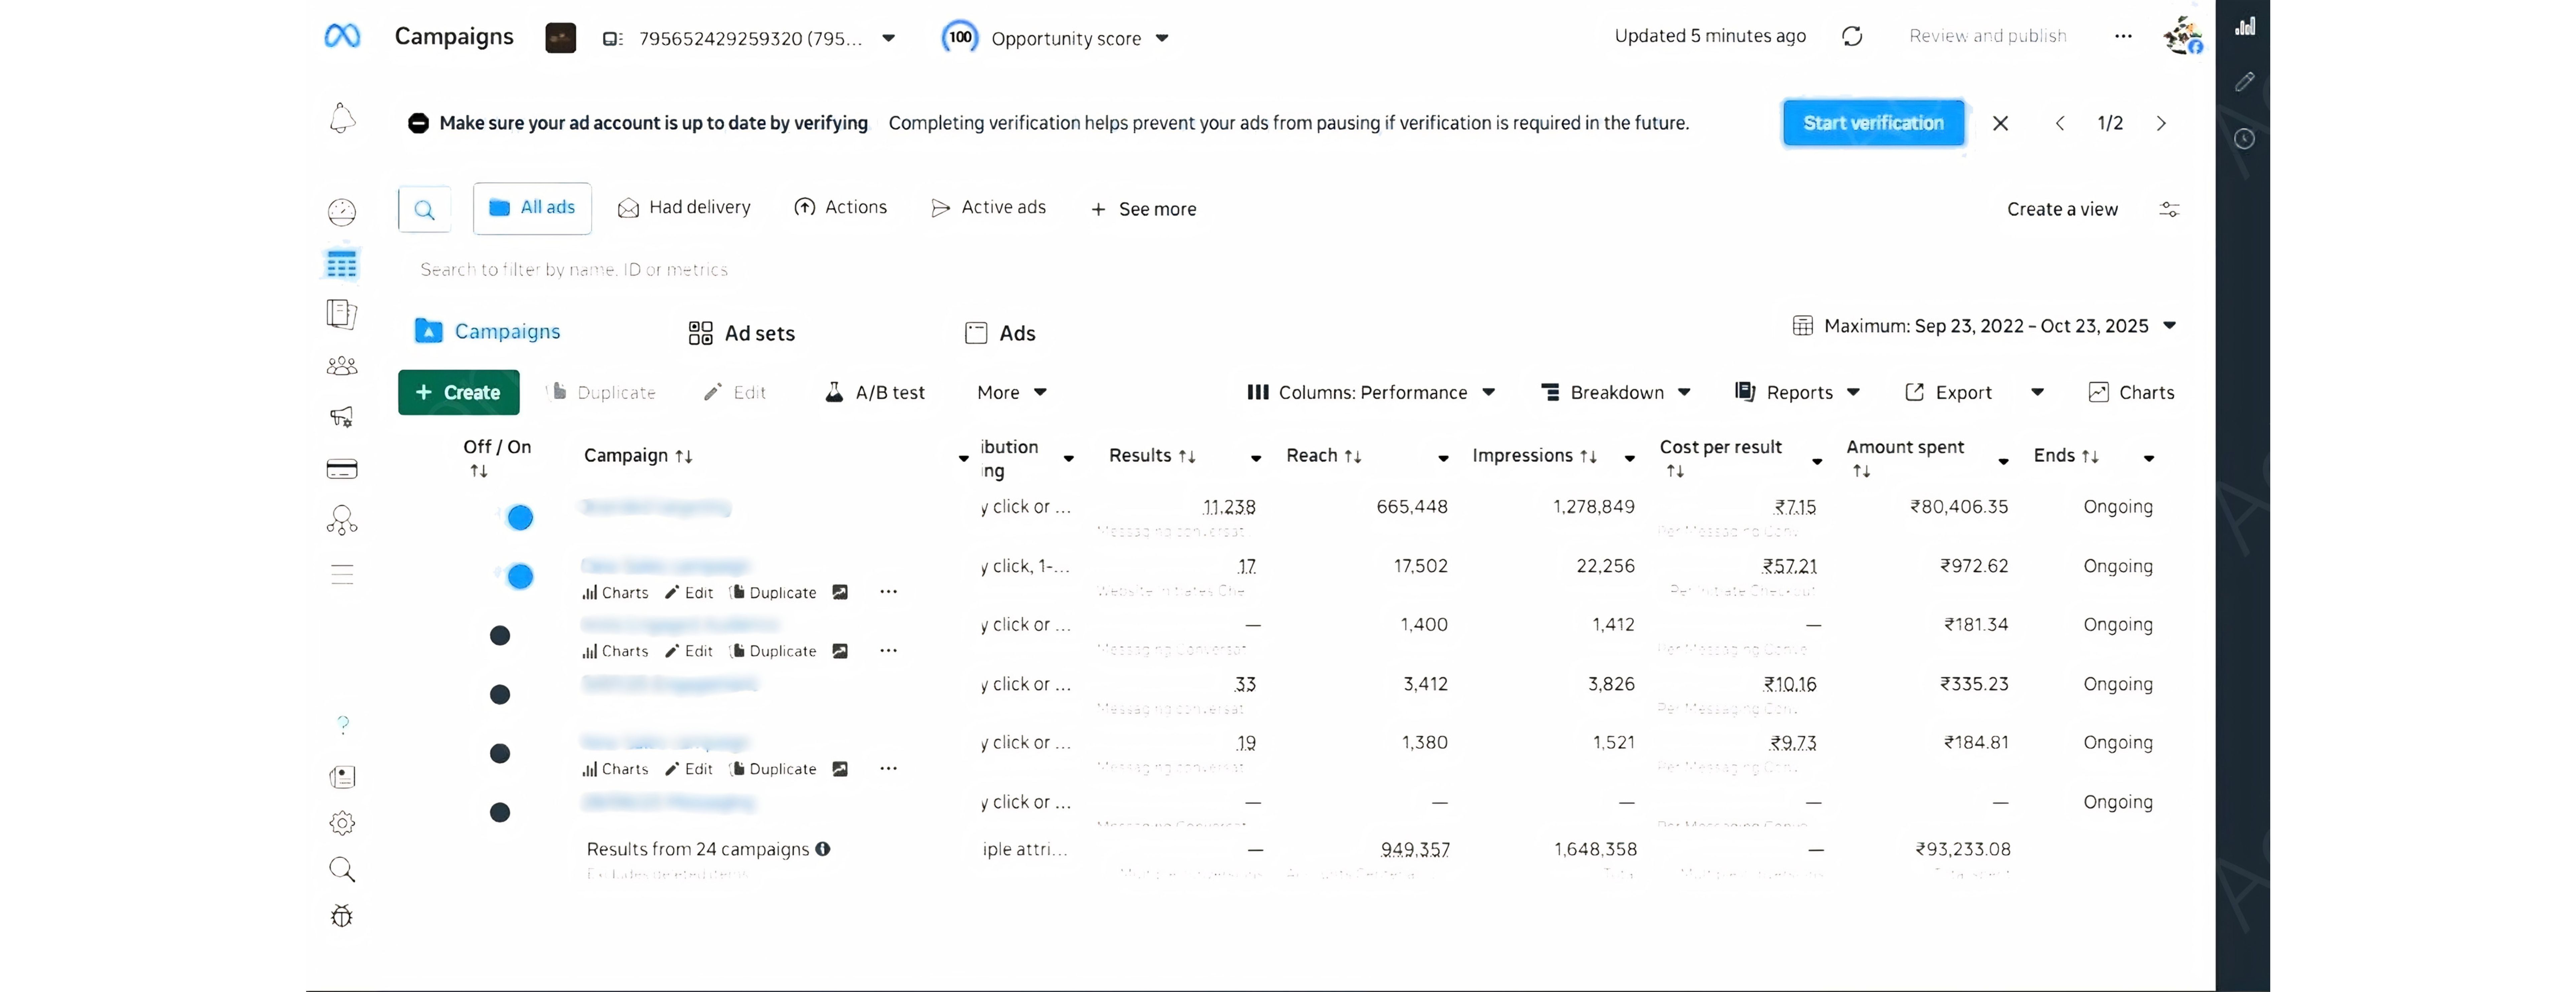Click the refresh data icon
The image size is (2576, 992).
pos(1852,36)
